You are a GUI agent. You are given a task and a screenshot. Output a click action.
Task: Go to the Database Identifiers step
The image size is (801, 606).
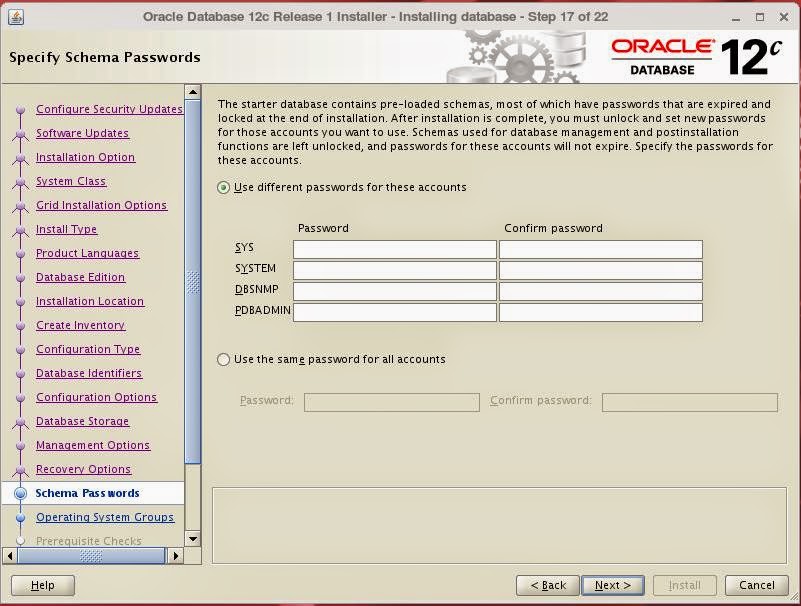point(89,373)
